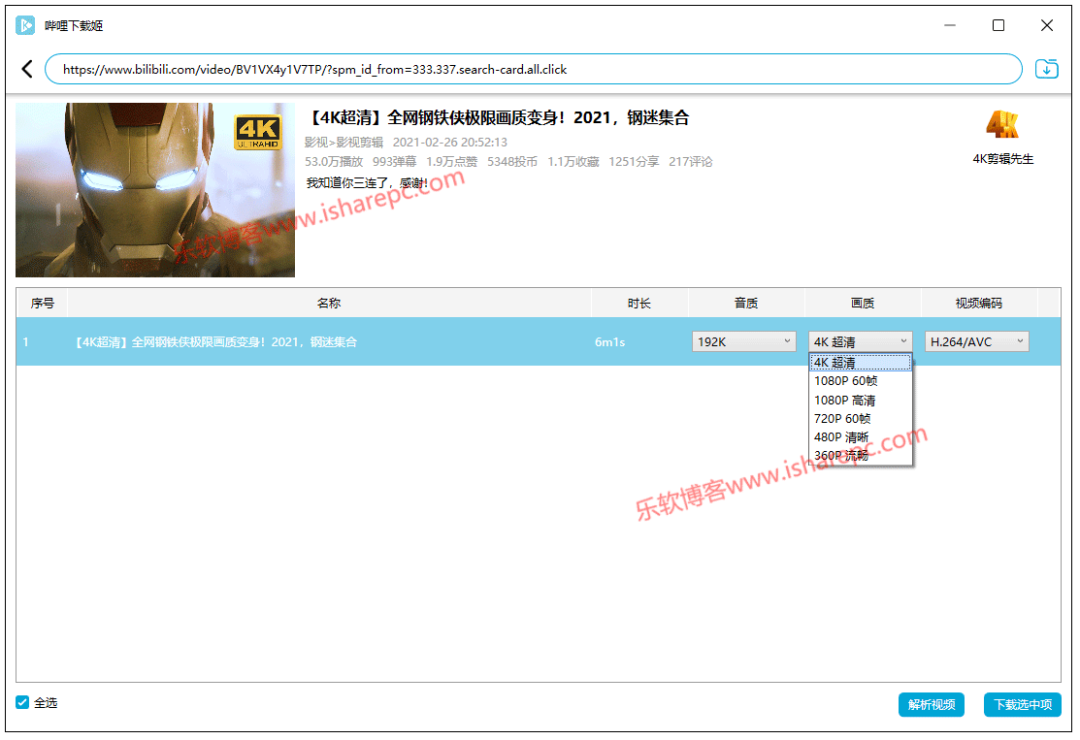The image size is (1080, 740).
Task: Click the app logo in title bar
Action: 25,25
